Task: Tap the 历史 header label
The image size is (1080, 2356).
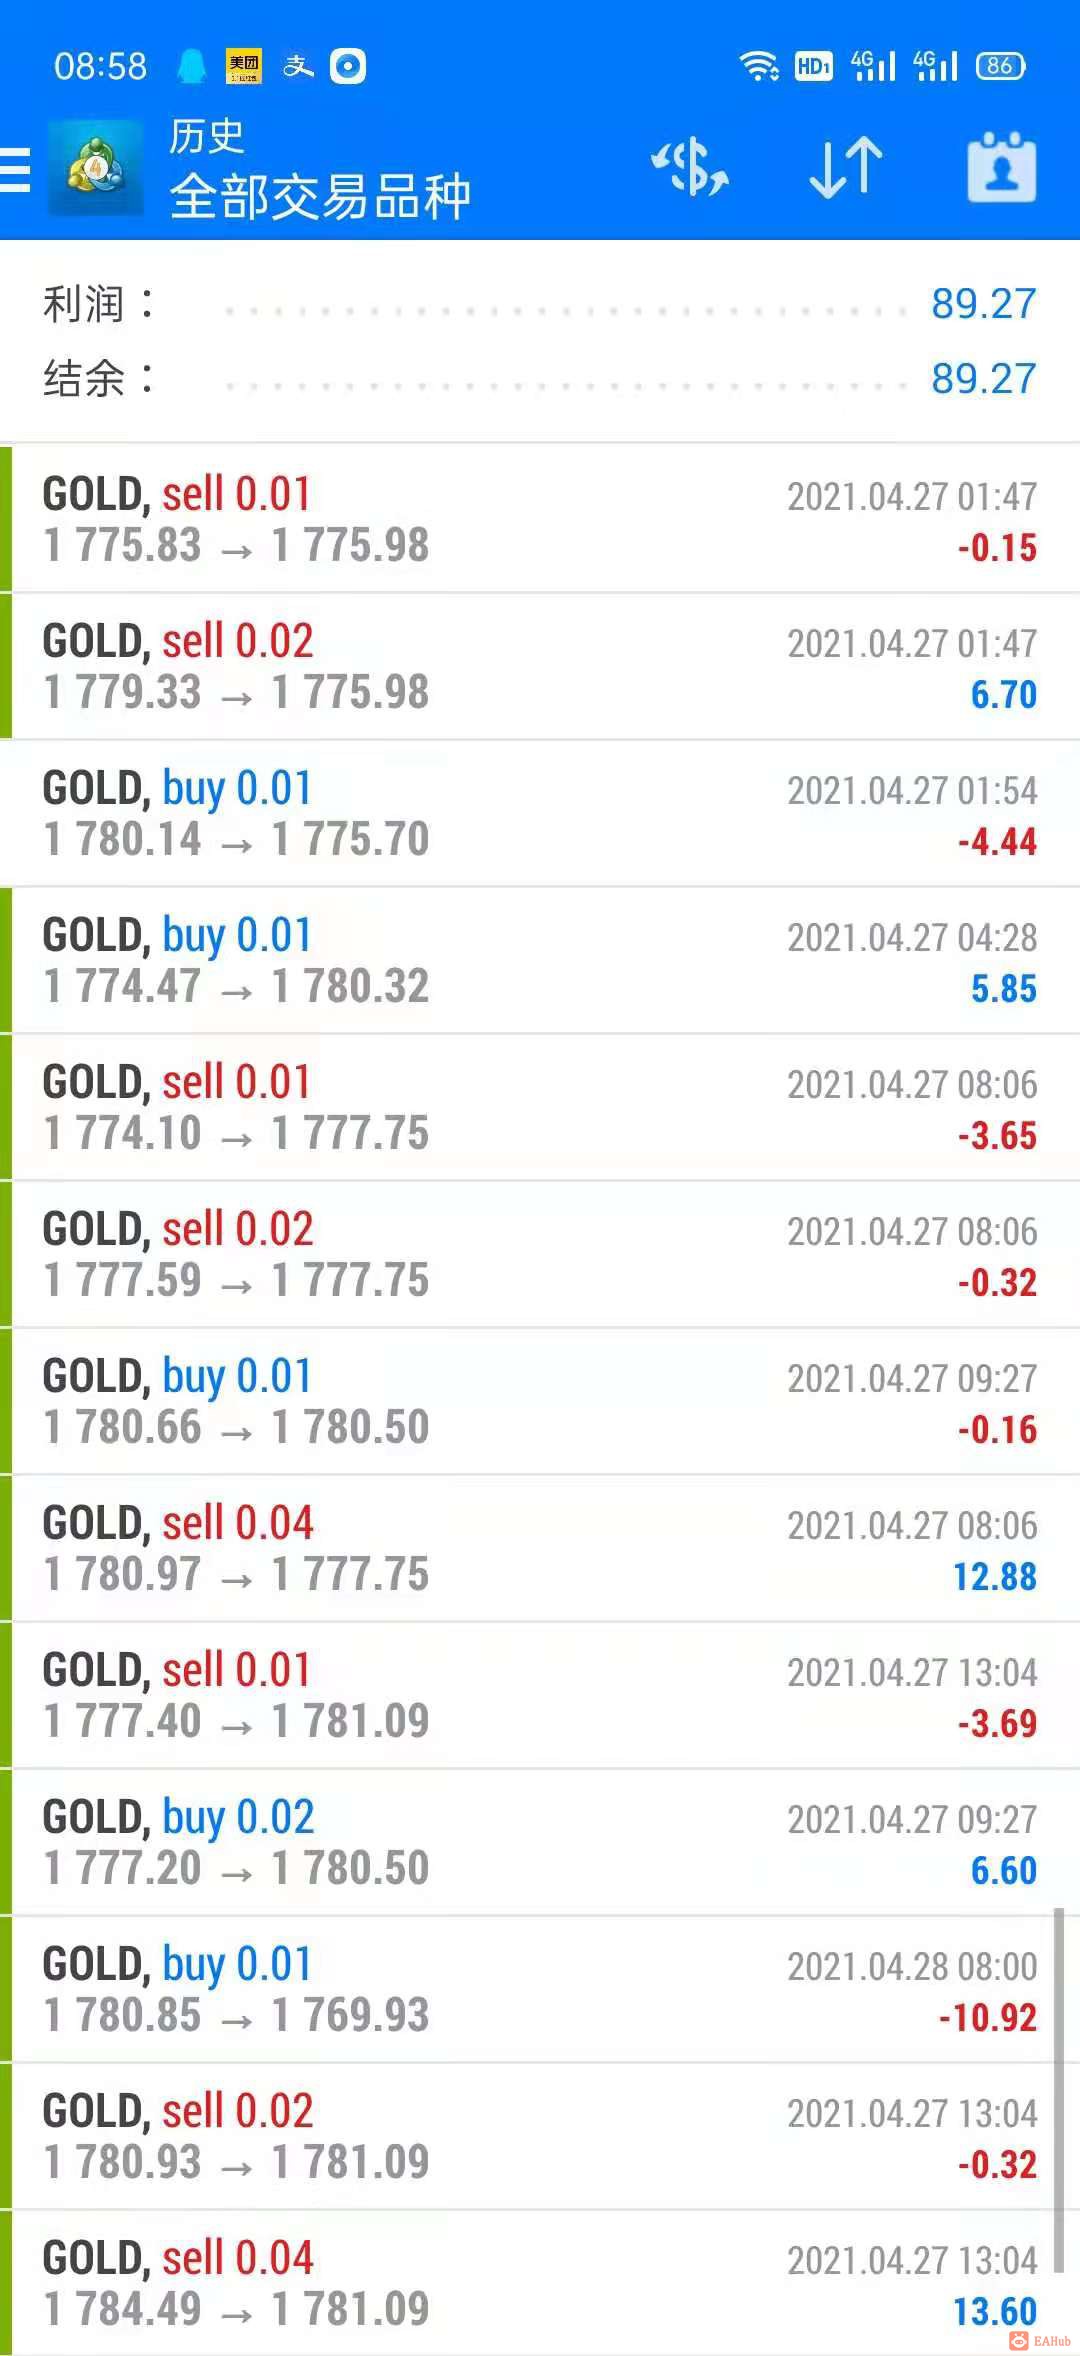Action: pyautogui.click(x=207, y=136)
